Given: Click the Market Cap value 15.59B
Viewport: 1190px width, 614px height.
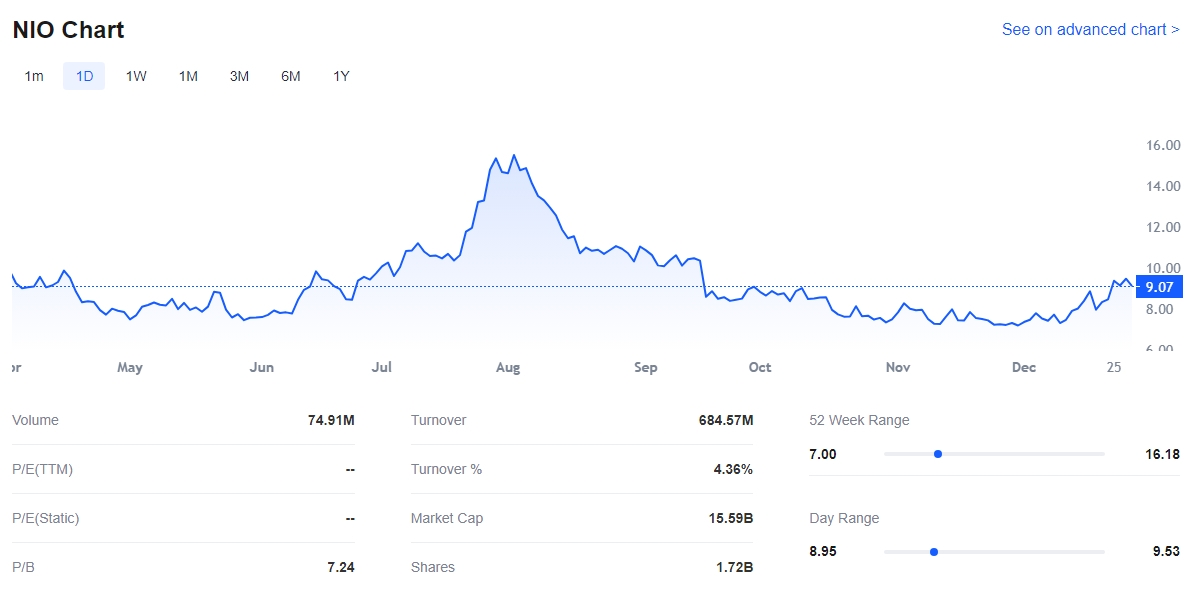Looking at the screenshot, I should point(730,518).
